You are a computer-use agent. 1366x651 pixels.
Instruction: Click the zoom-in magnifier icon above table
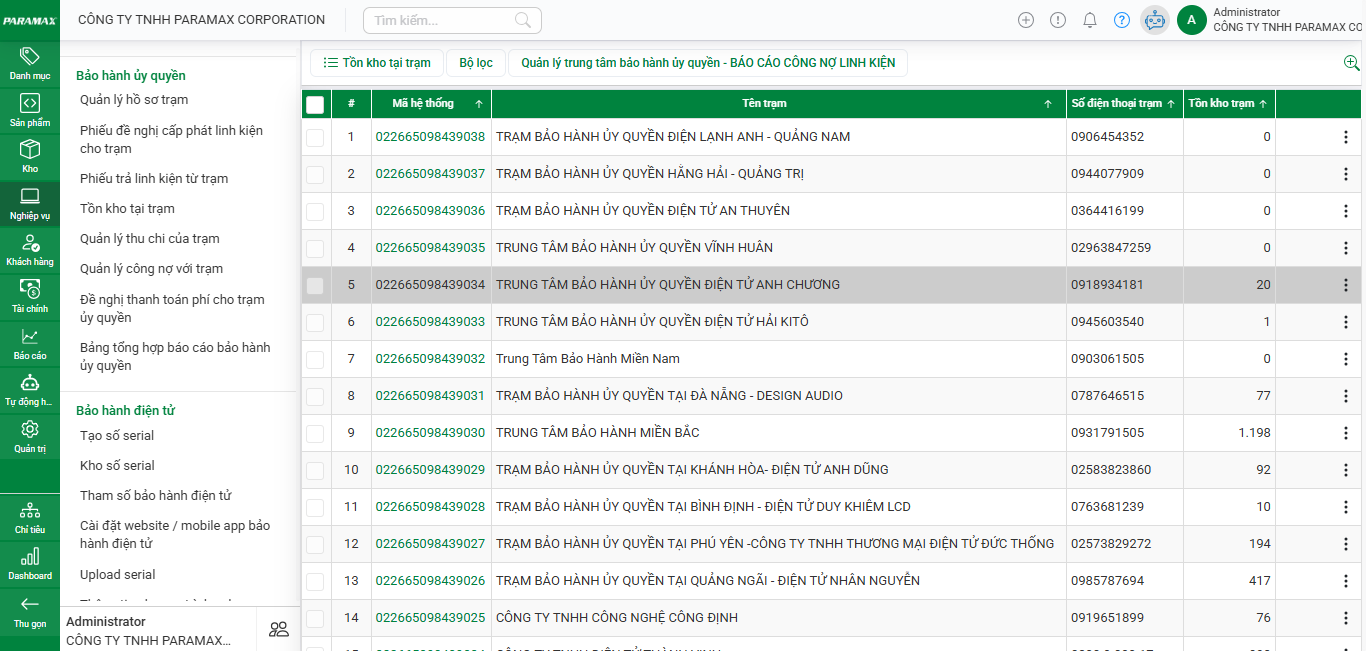(x=1351, y=63)
